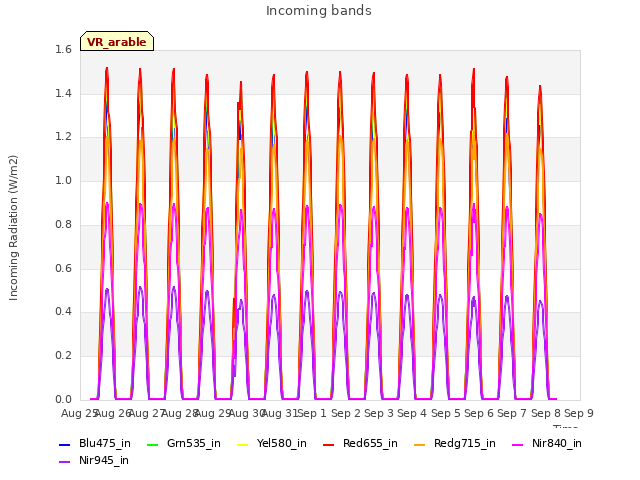Toggle the Yel580_in legend entry
Viewport: 640px width, 480px height.
click(x=272, y=443)
